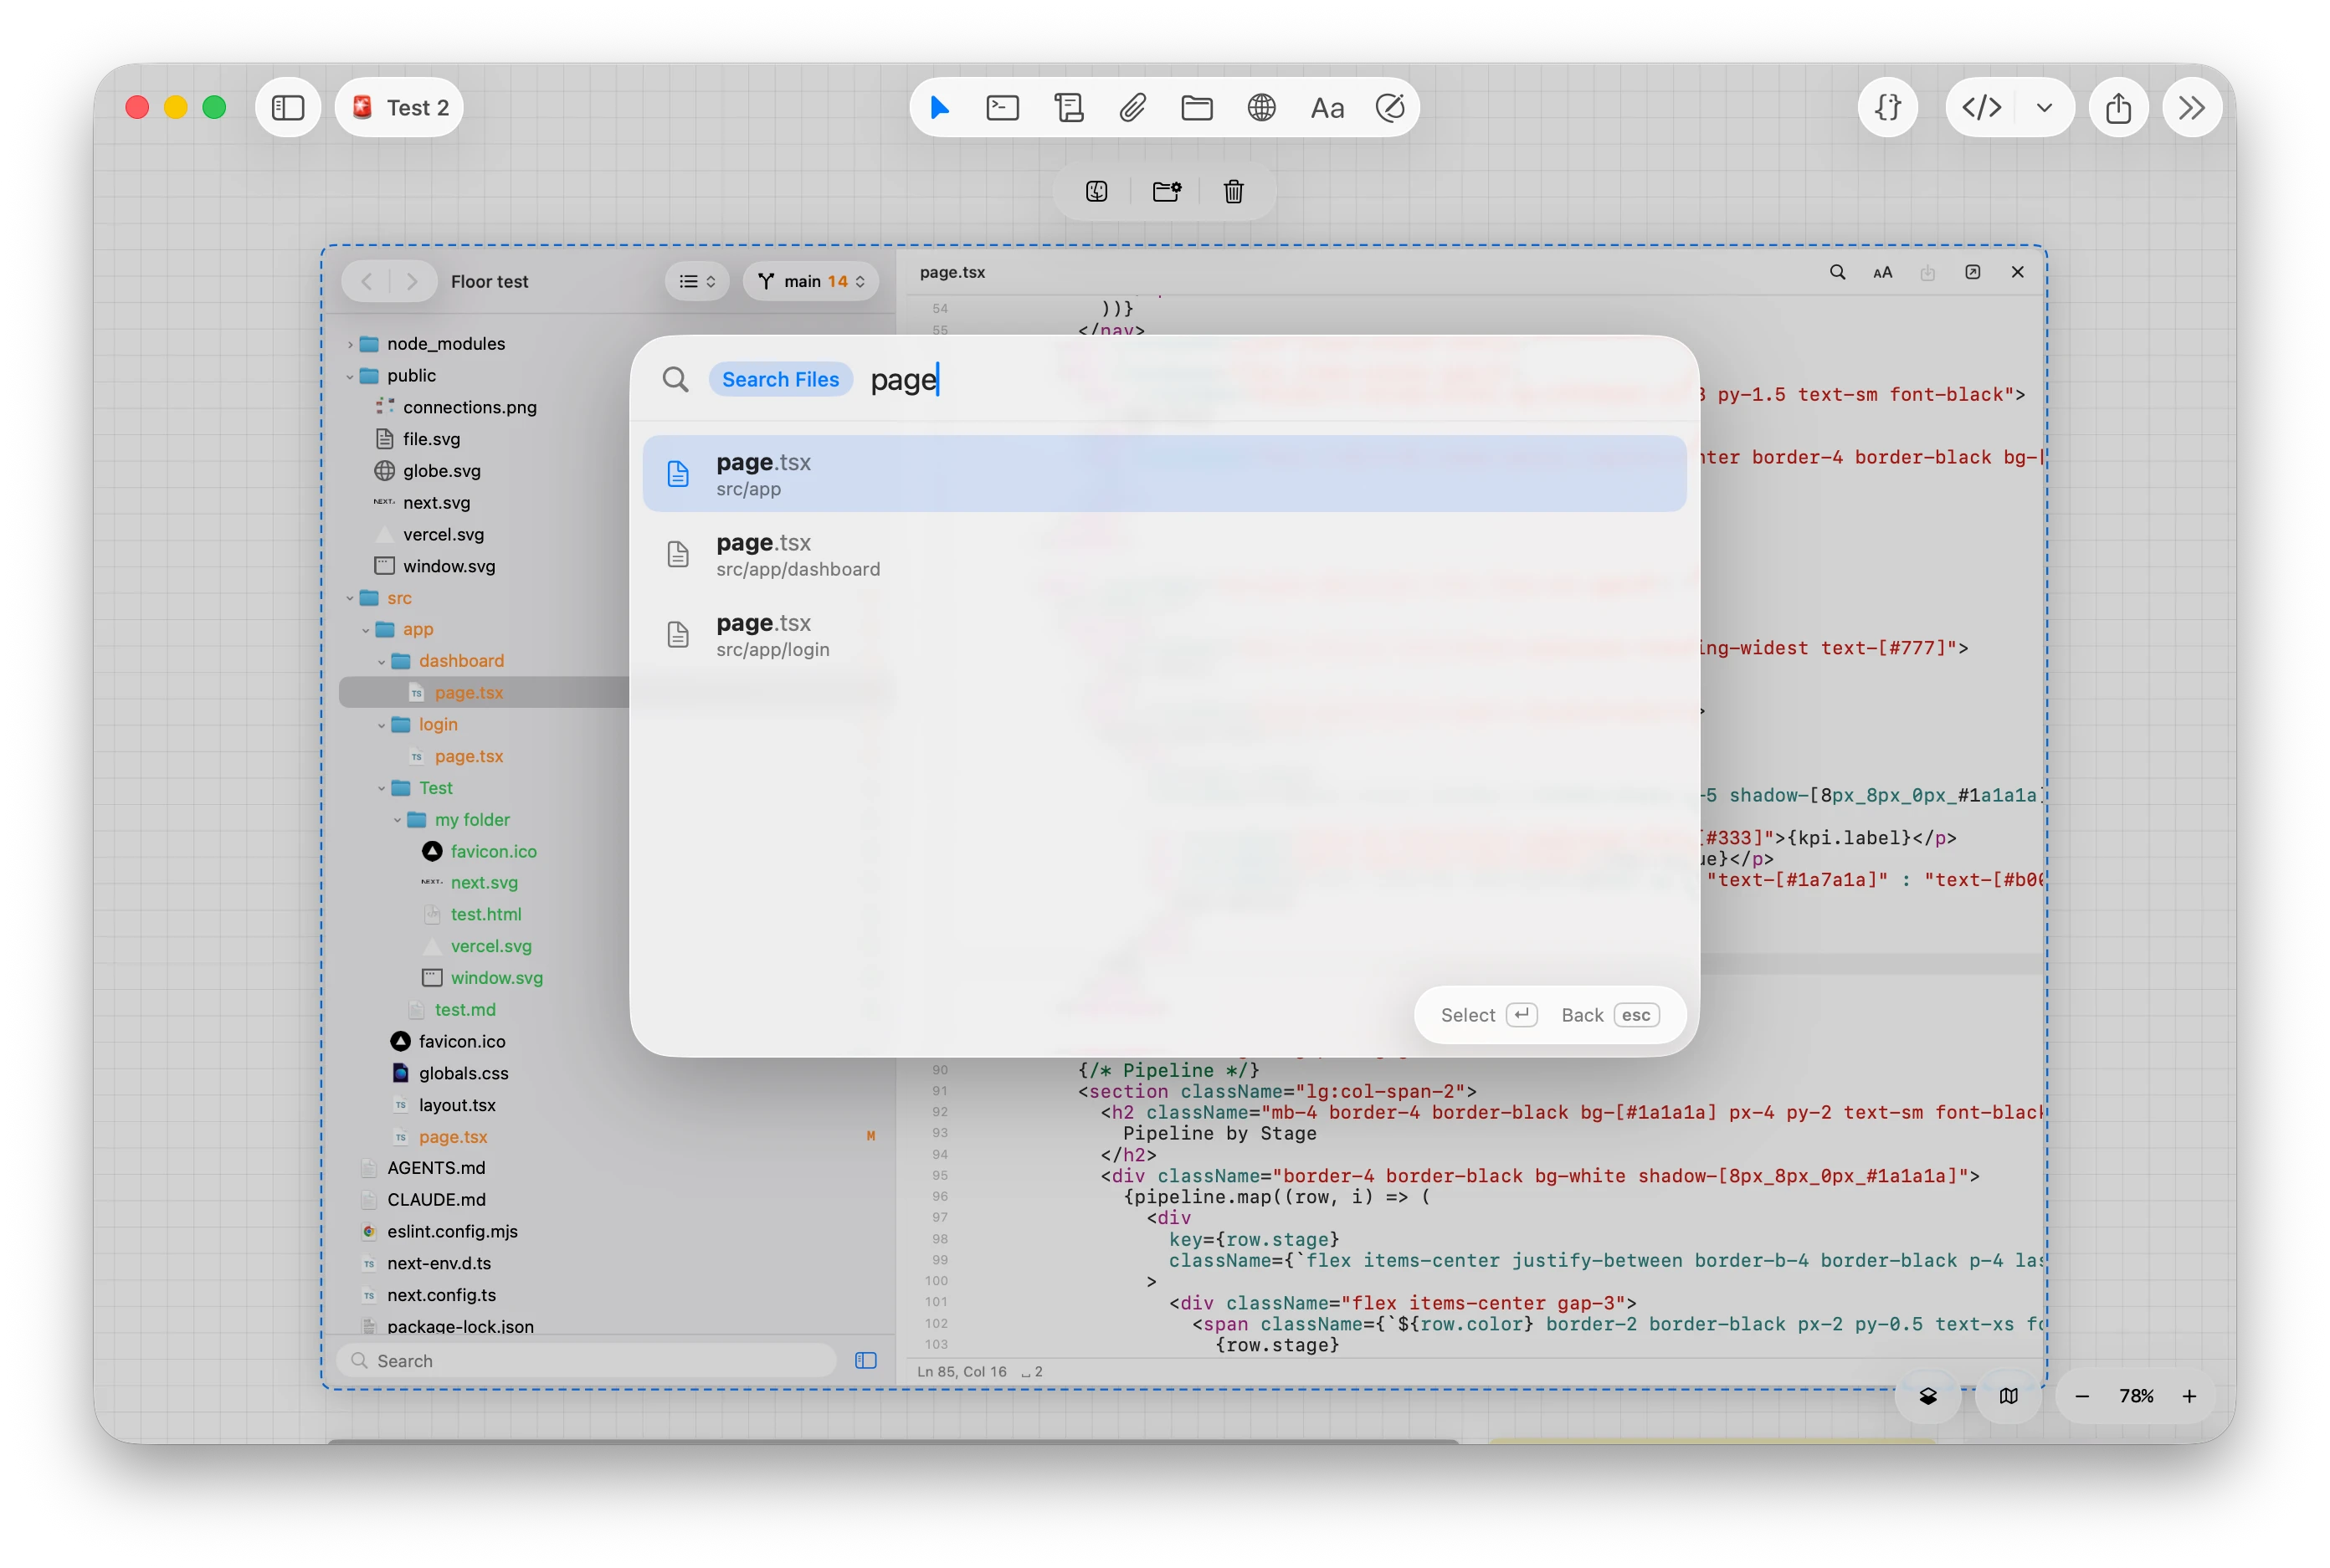Click the Back esc button
This screenshot has height=1568, width=2330.
pyautogui.click(x=1610, y=1015)
